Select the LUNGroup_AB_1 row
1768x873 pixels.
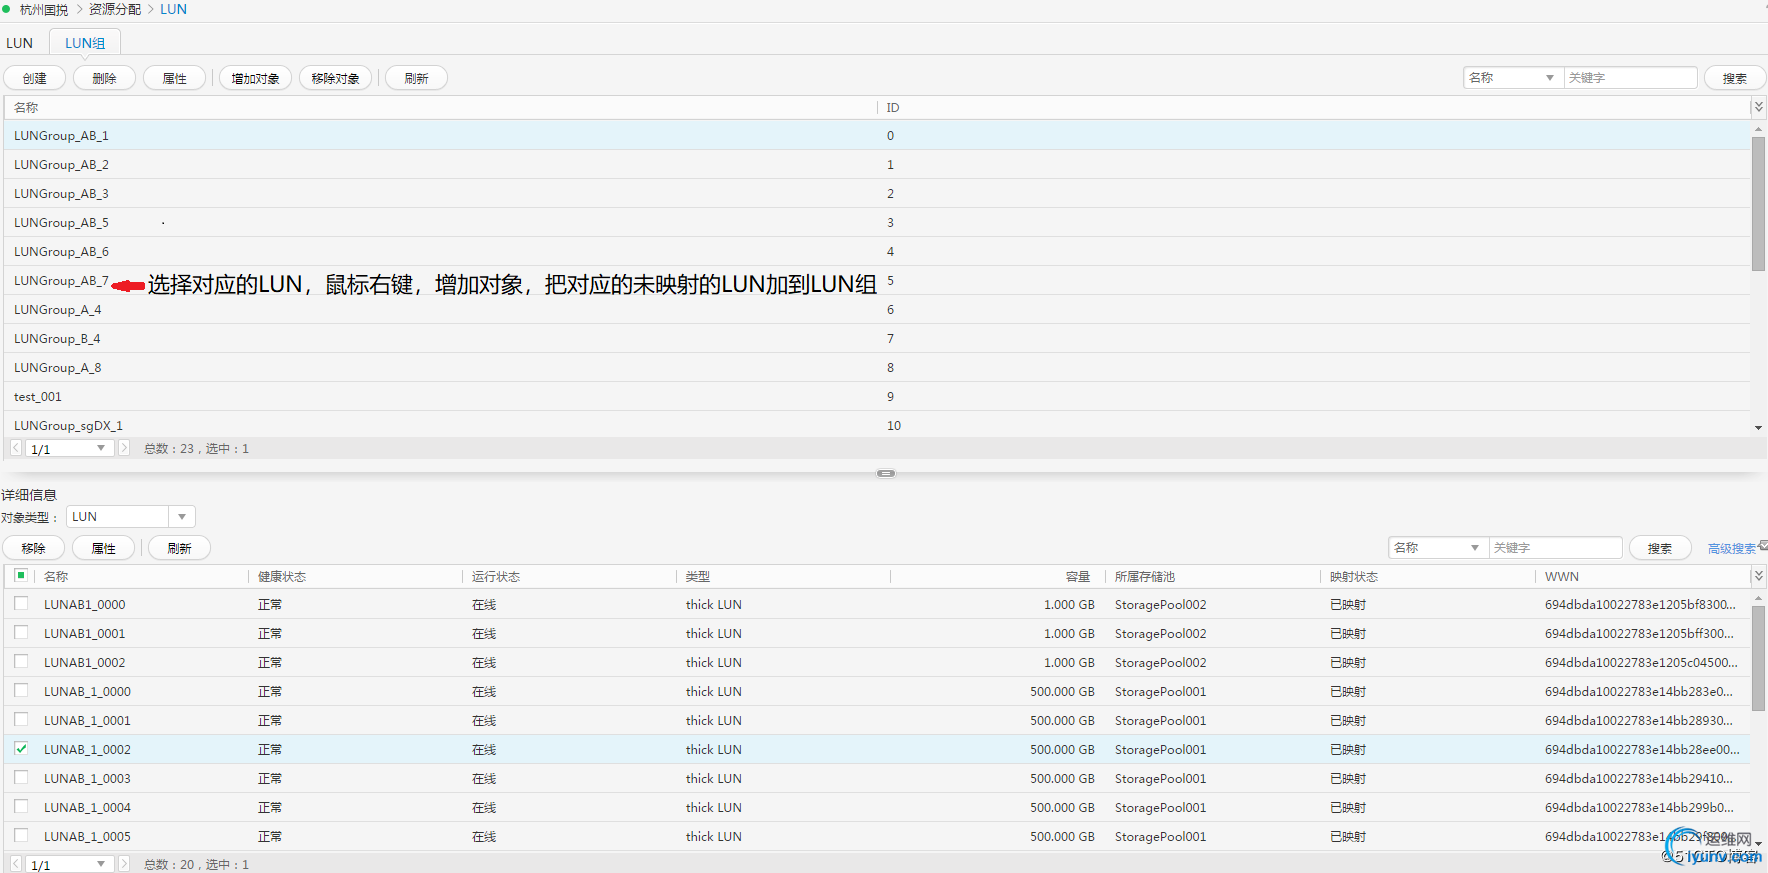point(877,135)
